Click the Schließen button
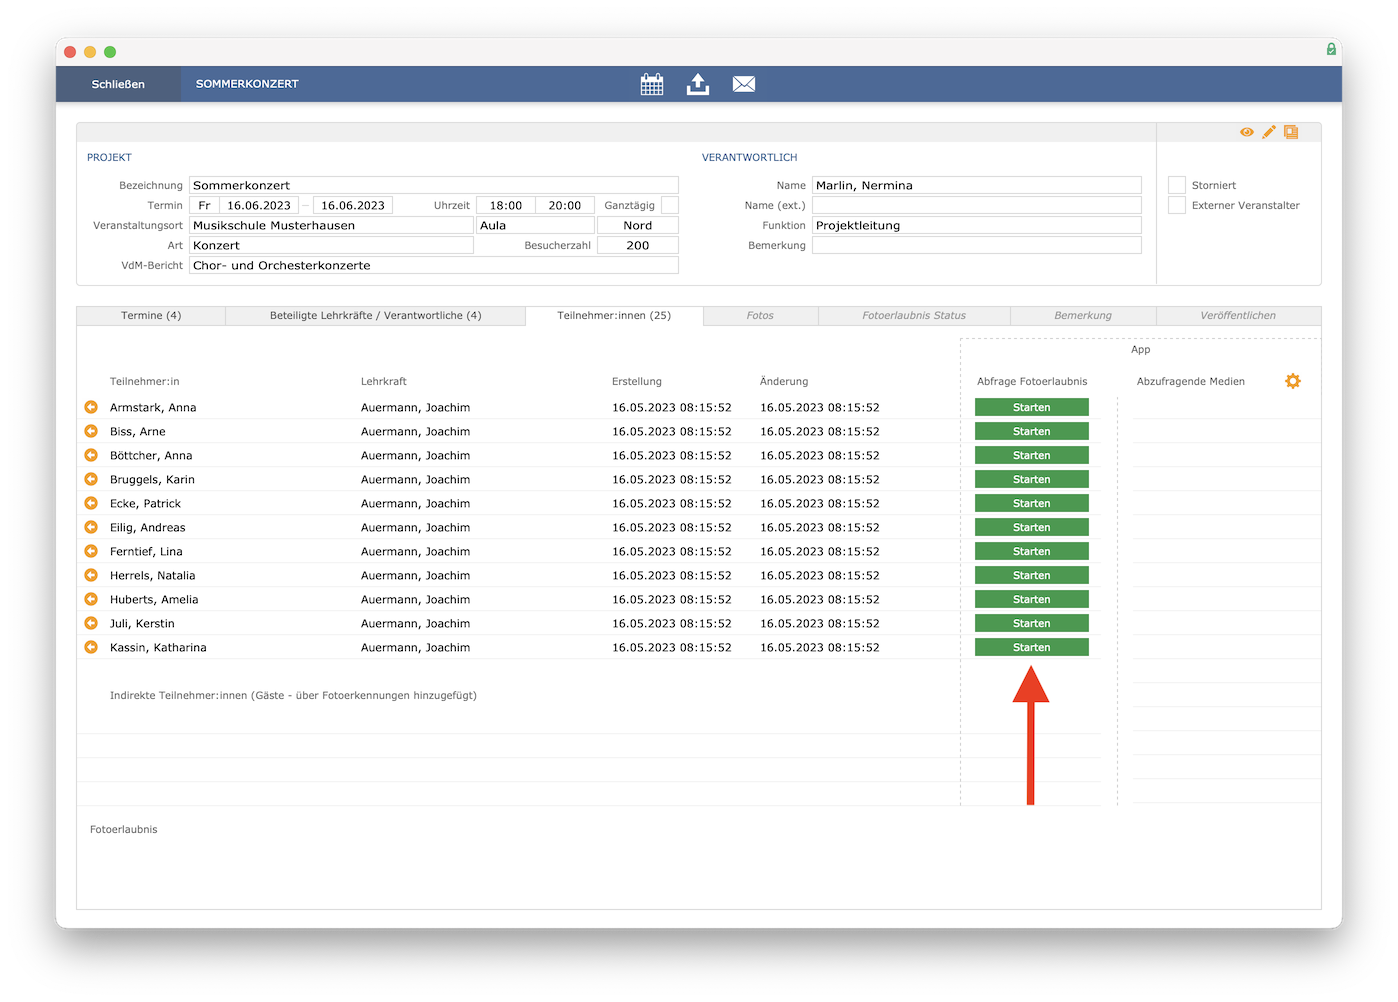Viewport: 1398px width, 1002px height. click(x=118, y=84)
